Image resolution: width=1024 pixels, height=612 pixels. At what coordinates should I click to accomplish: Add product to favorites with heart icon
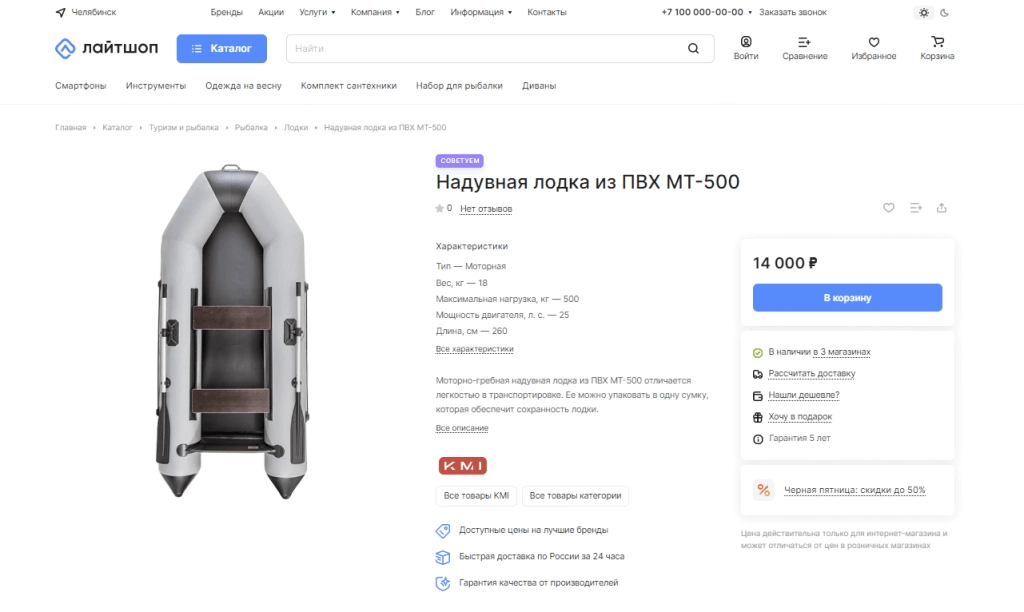click(x=889, y=208)
